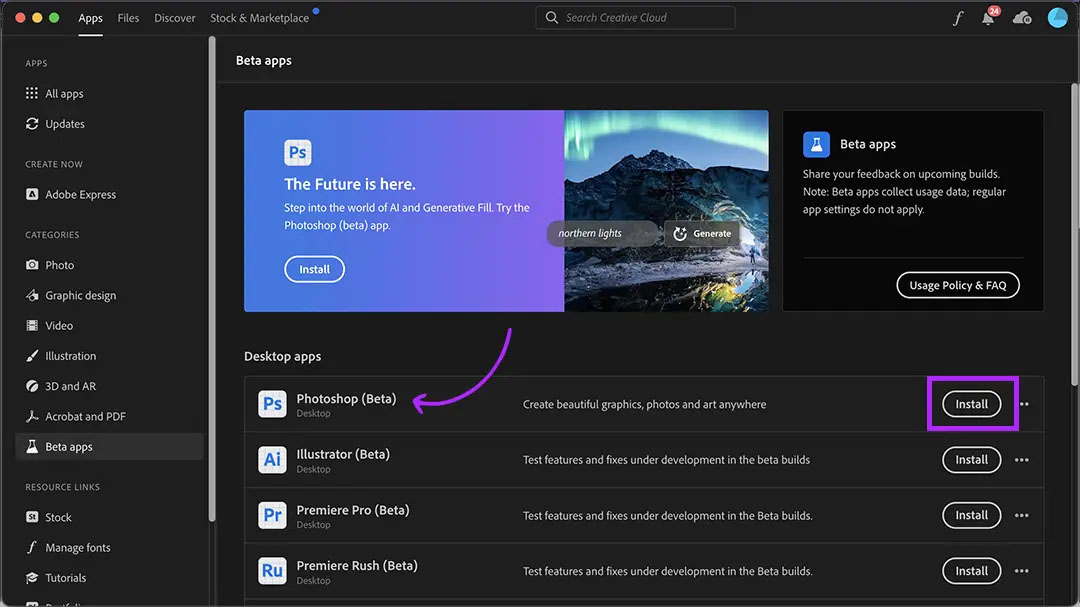Install Illustrator (Beta)
This screenshot has width=1080, height=607.
coord(971,460)
